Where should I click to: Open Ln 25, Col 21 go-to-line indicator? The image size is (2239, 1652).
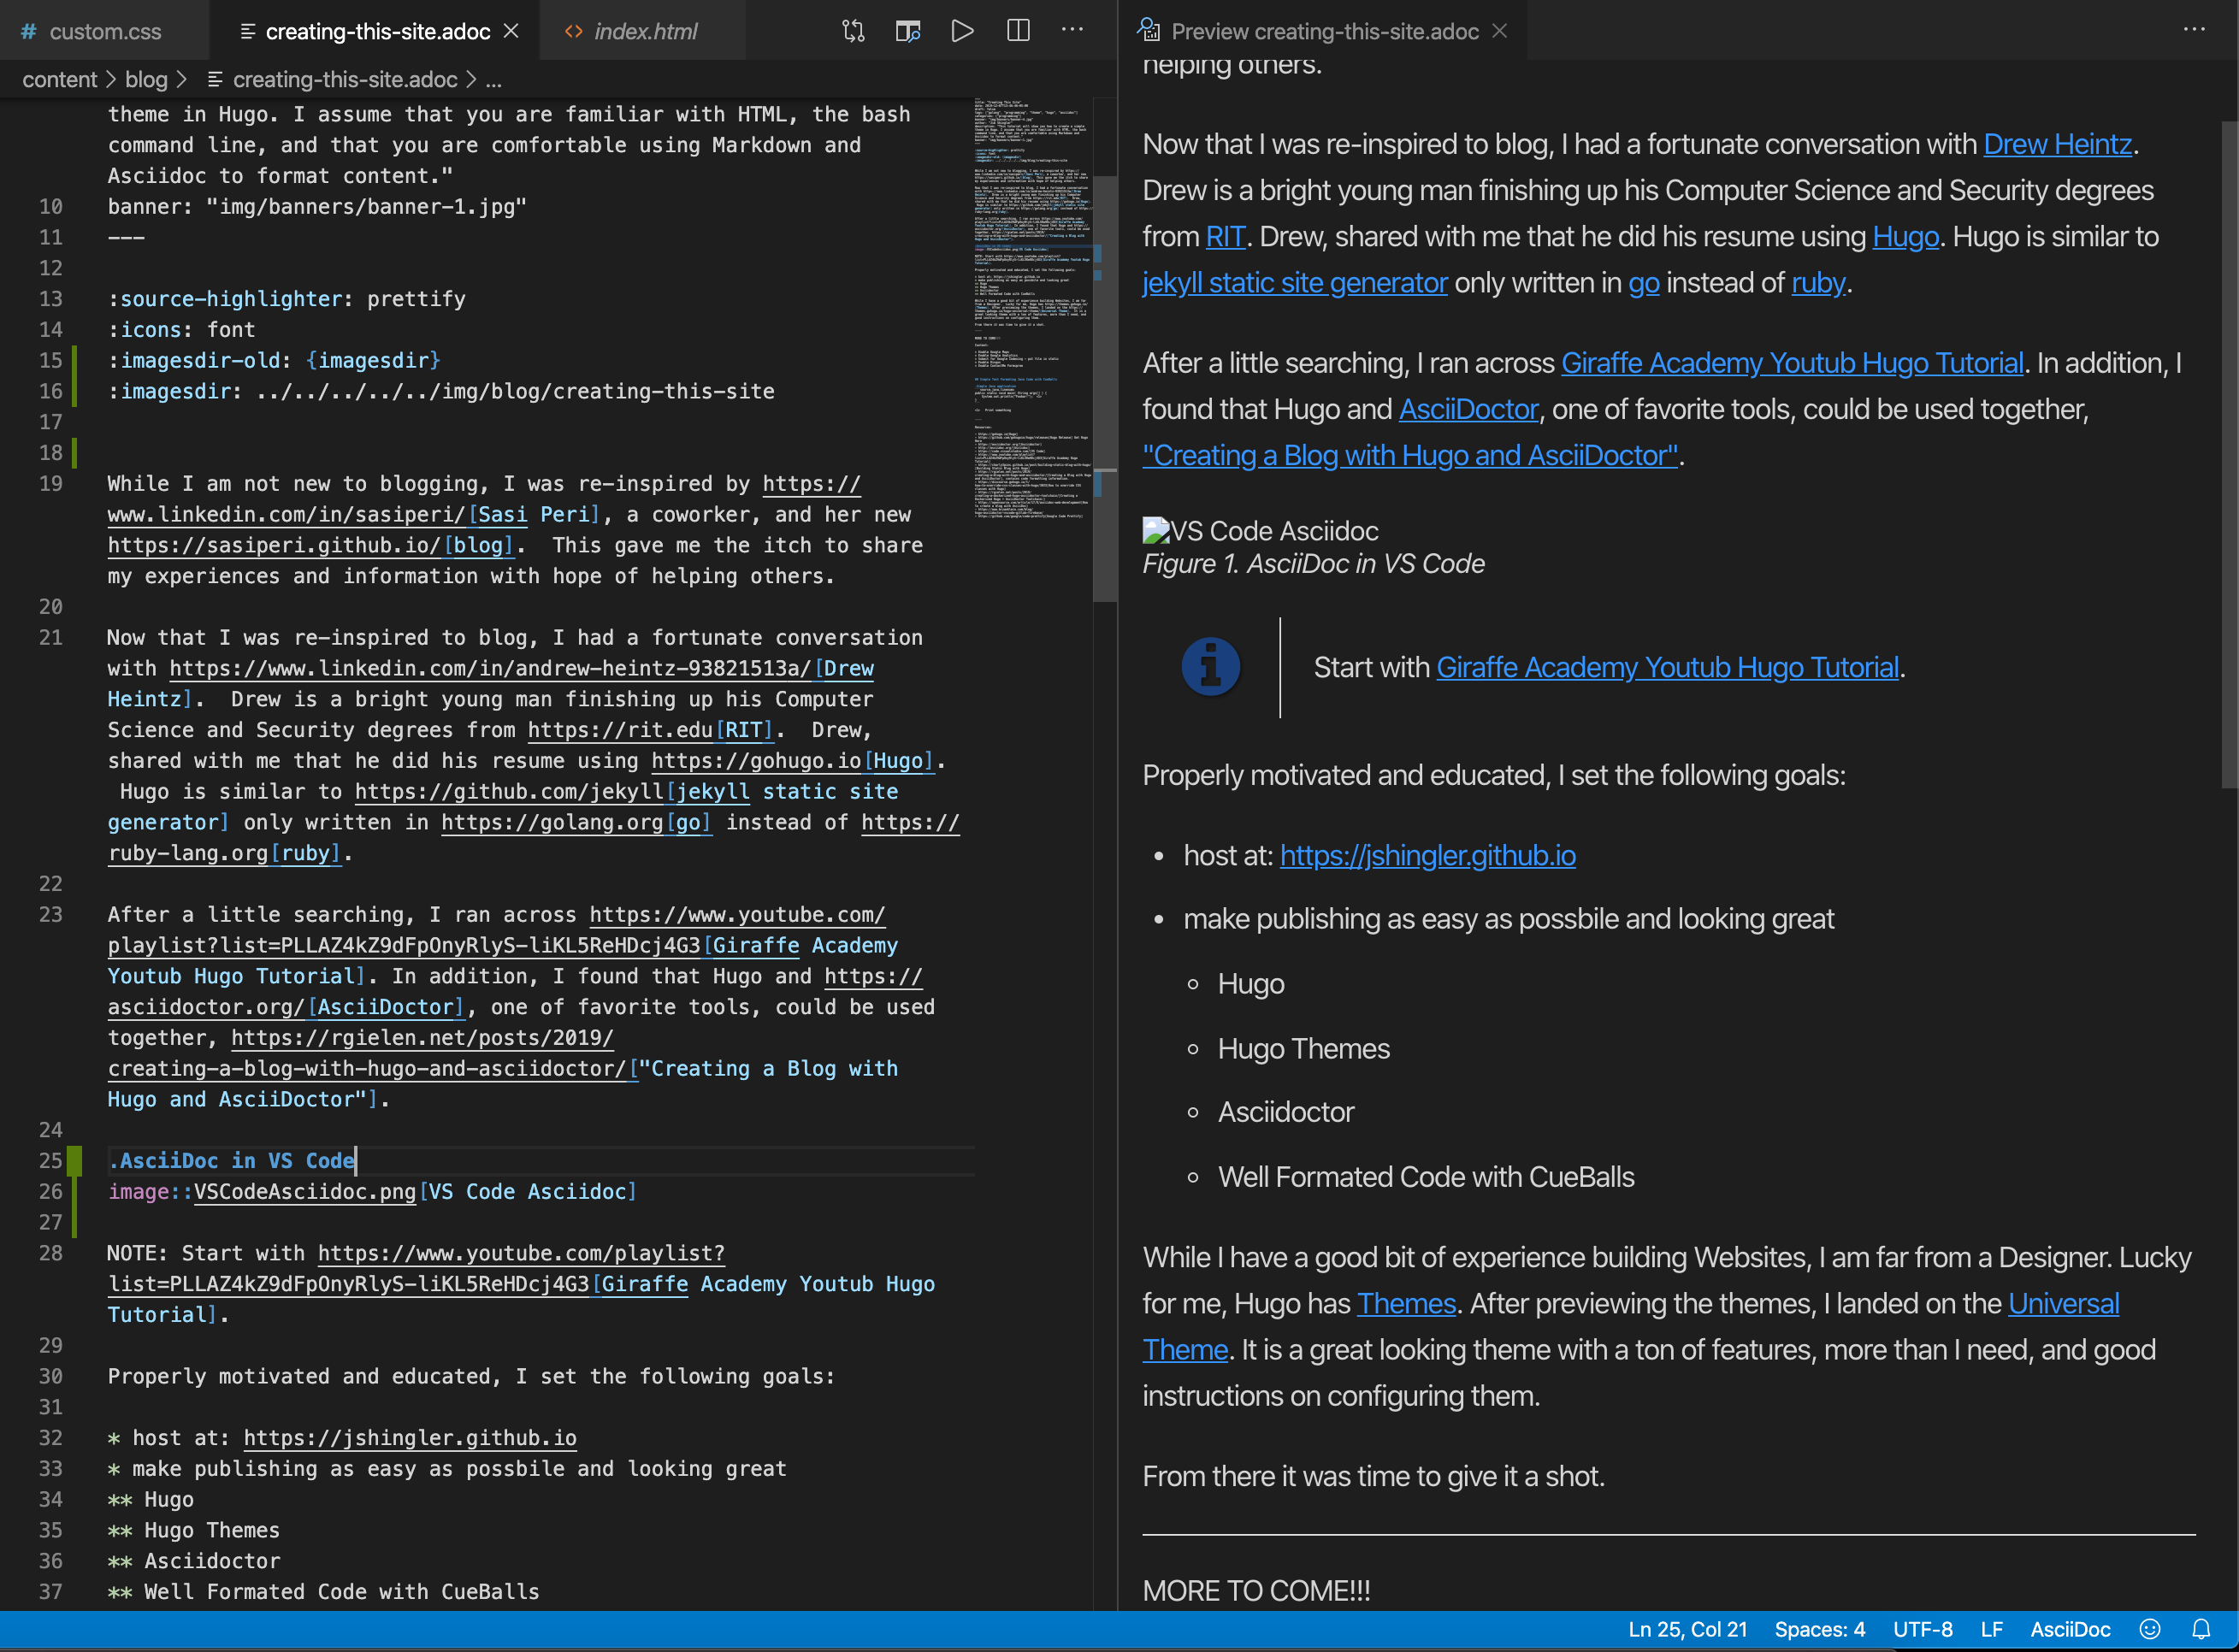[x=1687, y=1629]
